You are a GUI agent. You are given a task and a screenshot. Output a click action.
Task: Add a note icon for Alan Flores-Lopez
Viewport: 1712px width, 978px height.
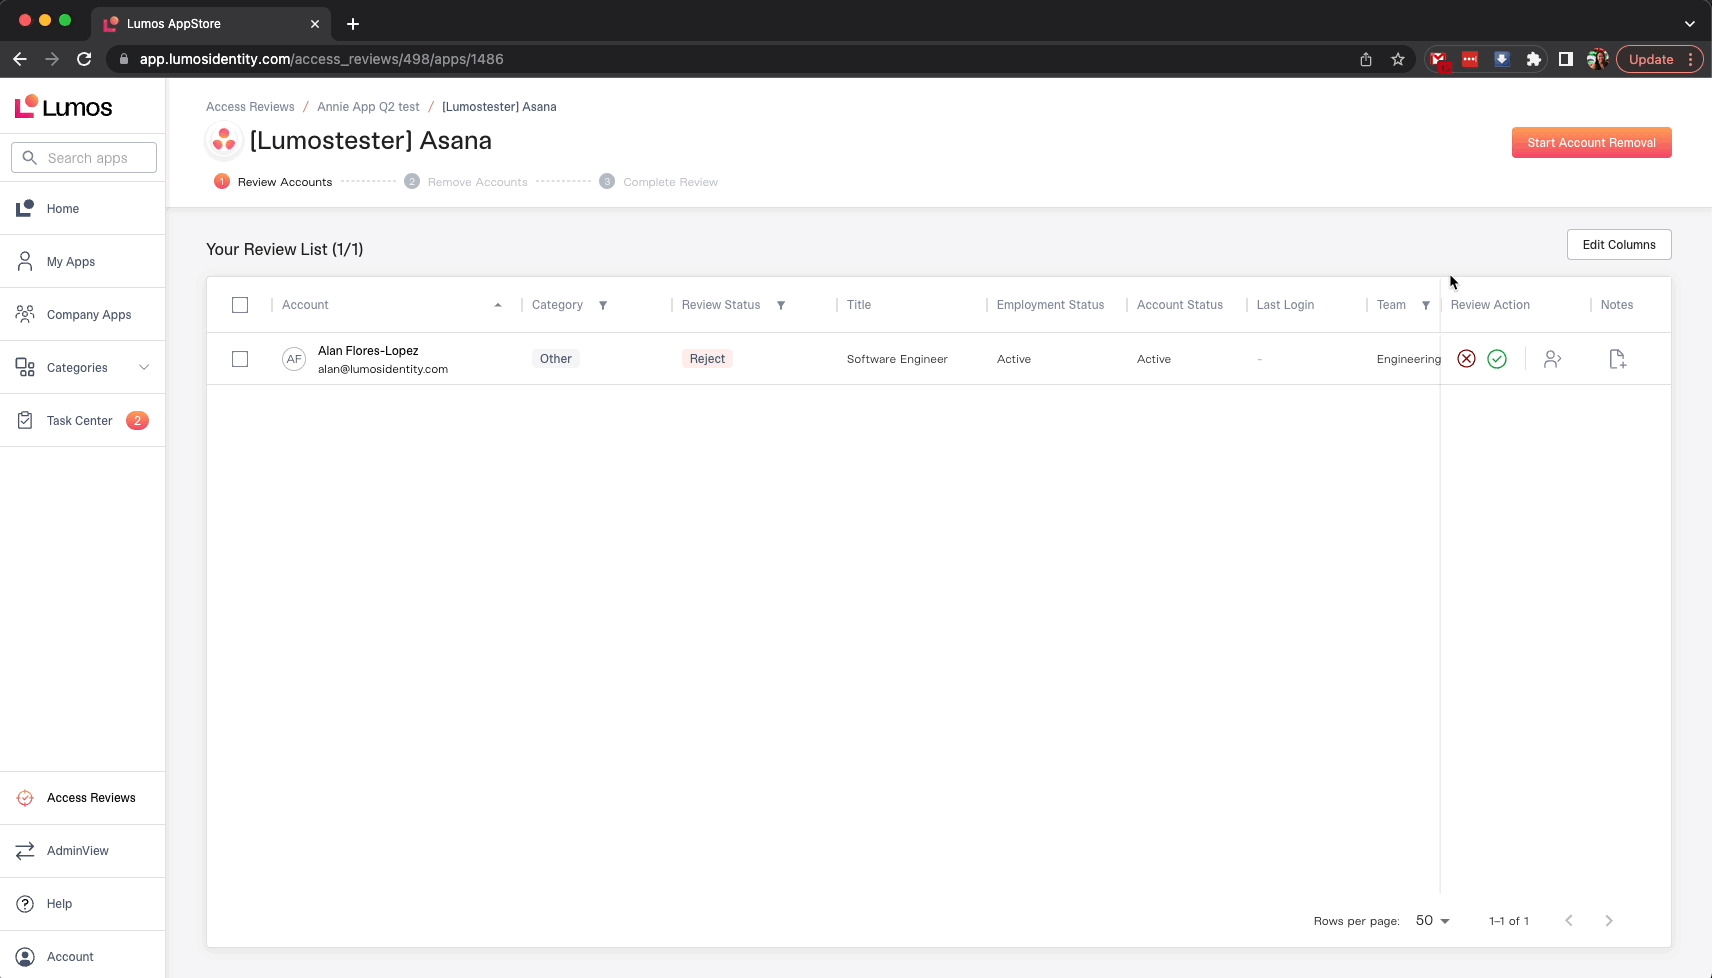(x=1617, y=359)
